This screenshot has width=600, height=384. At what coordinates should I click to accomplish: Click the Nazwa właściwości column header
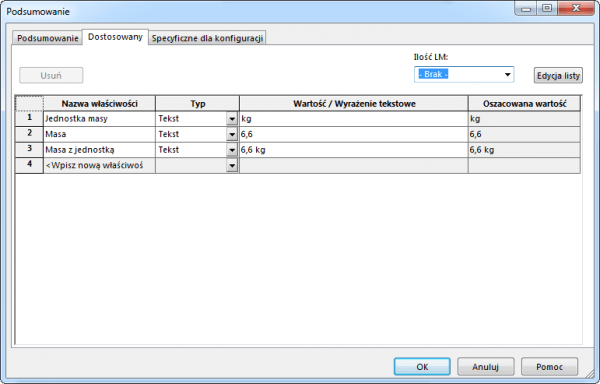99,104
